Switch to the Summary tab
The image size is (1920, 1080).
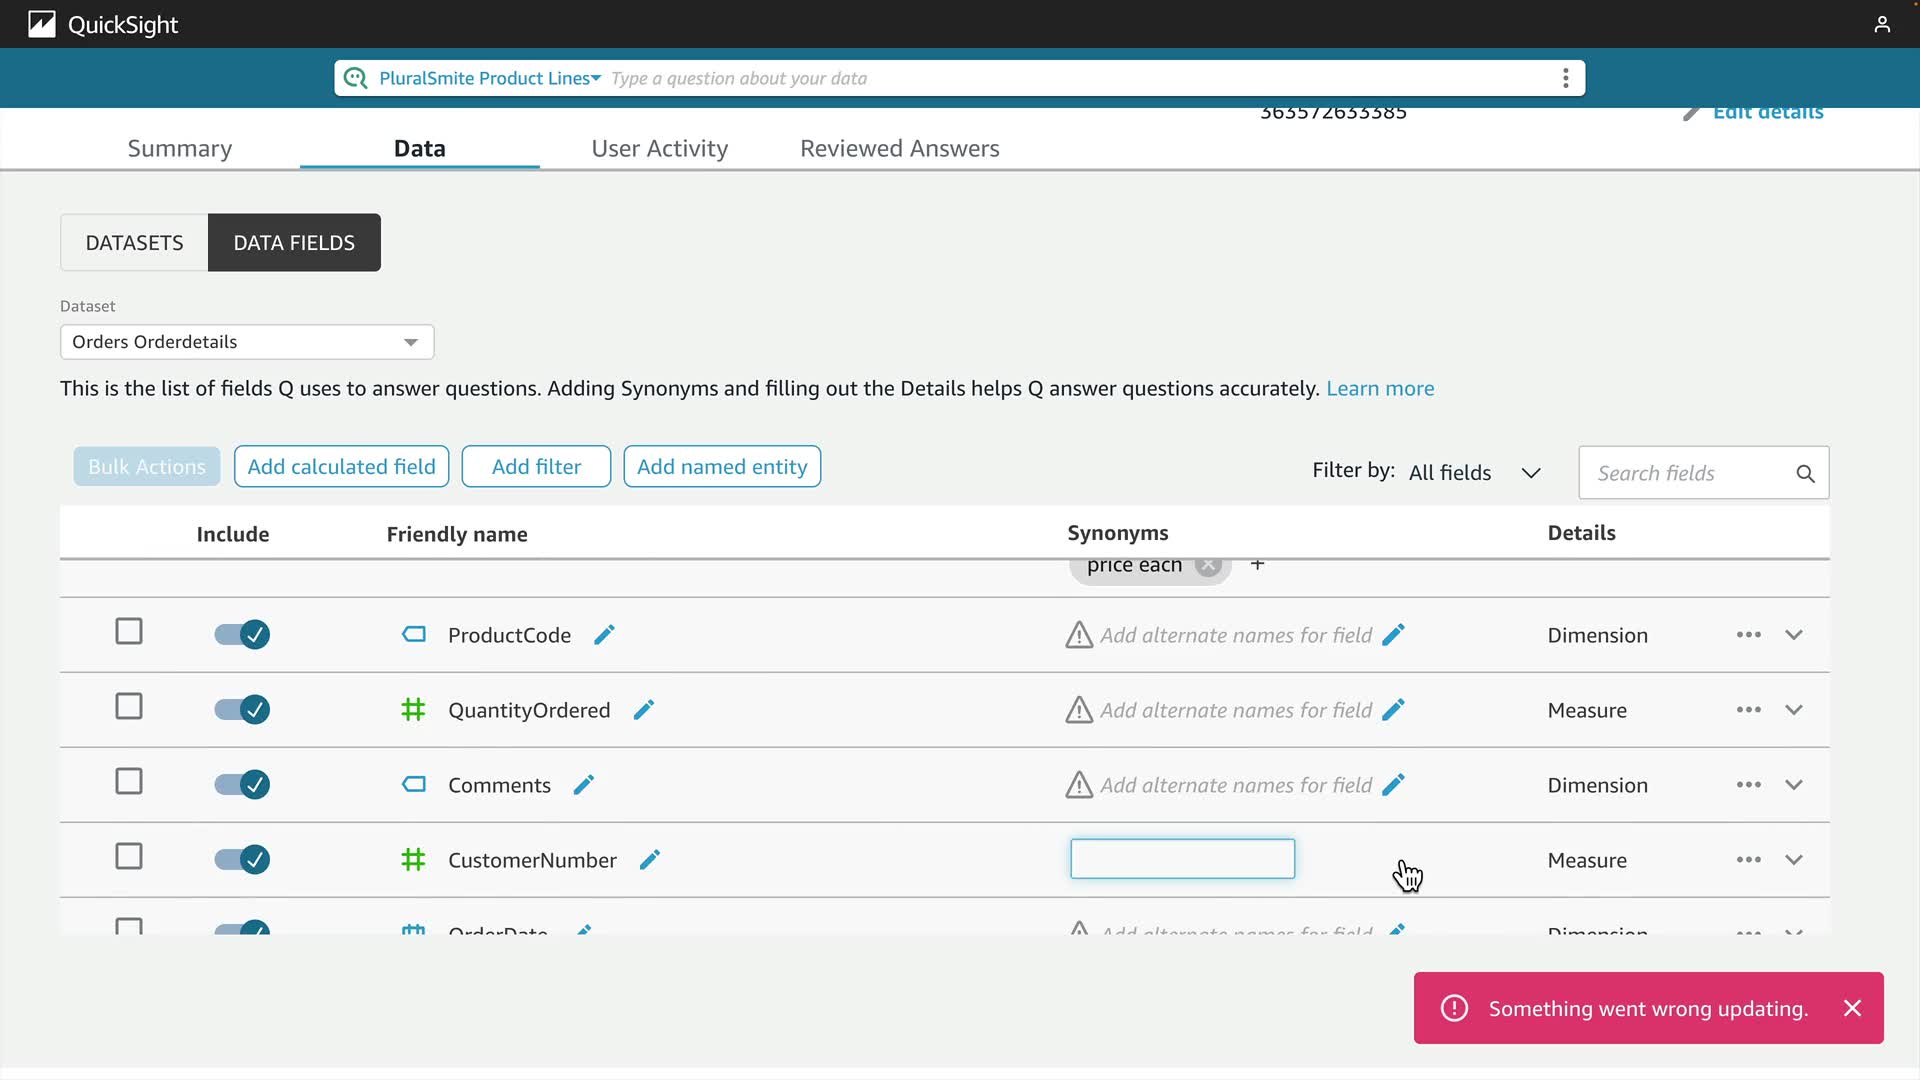[180, 148]
